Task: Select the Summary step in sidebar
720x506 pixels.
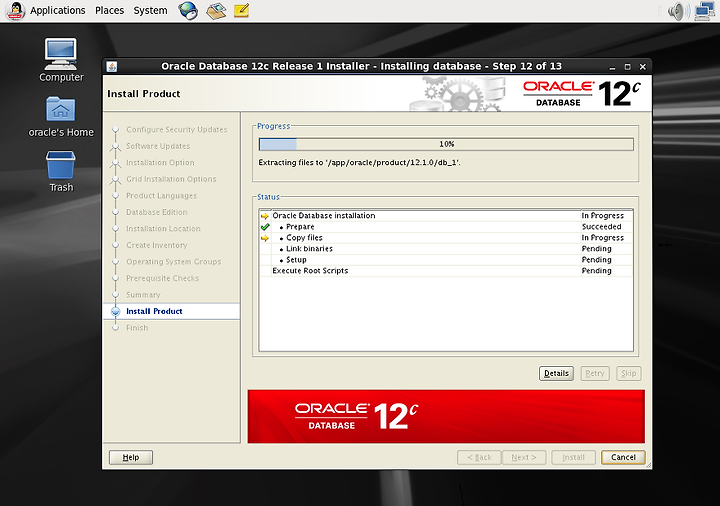Action: (143, 295)
